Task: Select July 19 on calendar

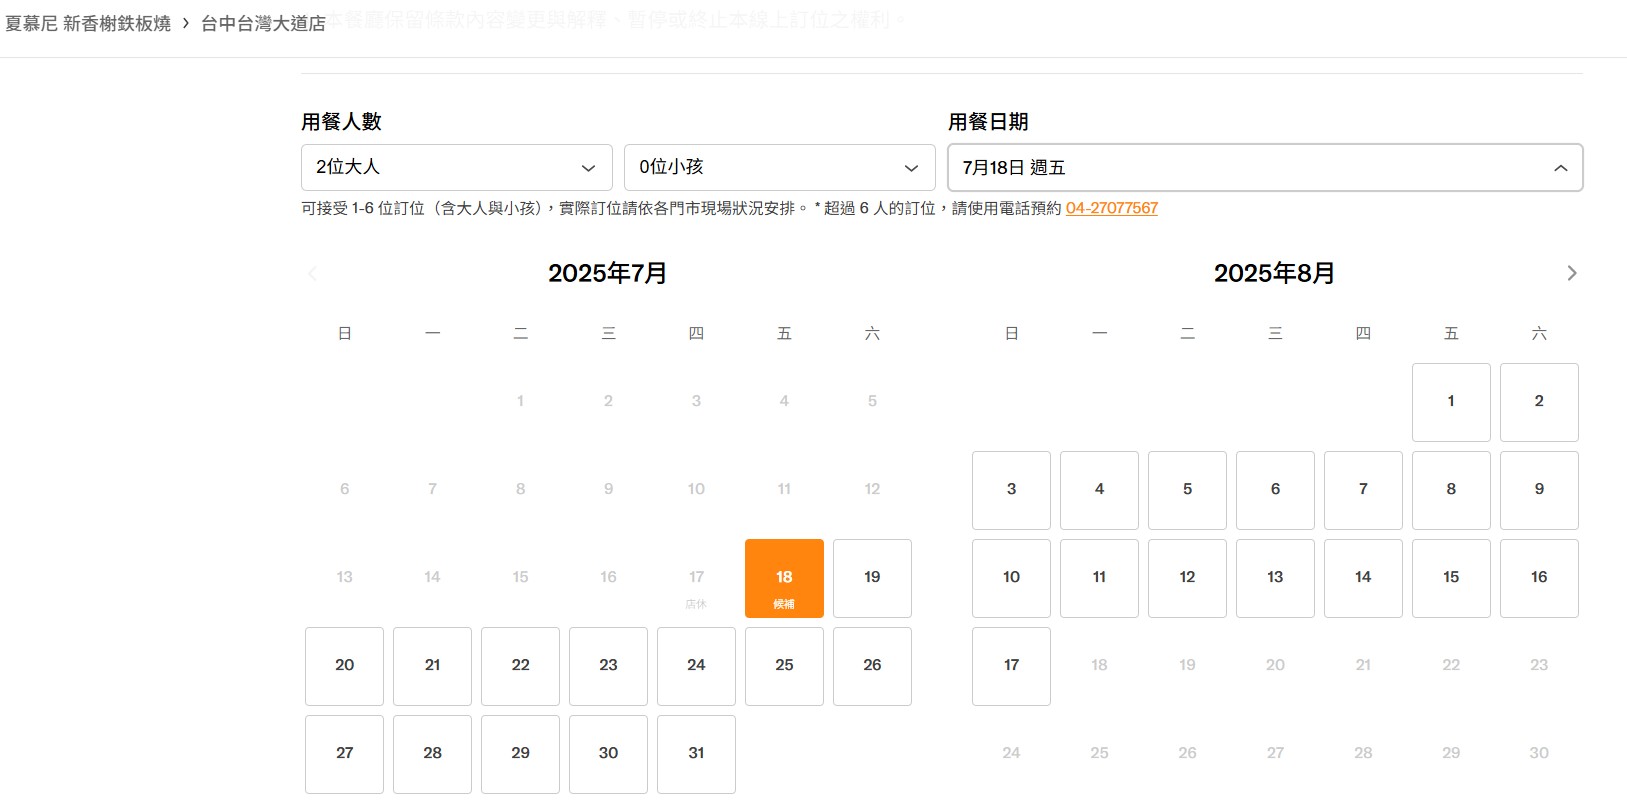Action: [872, 578]
